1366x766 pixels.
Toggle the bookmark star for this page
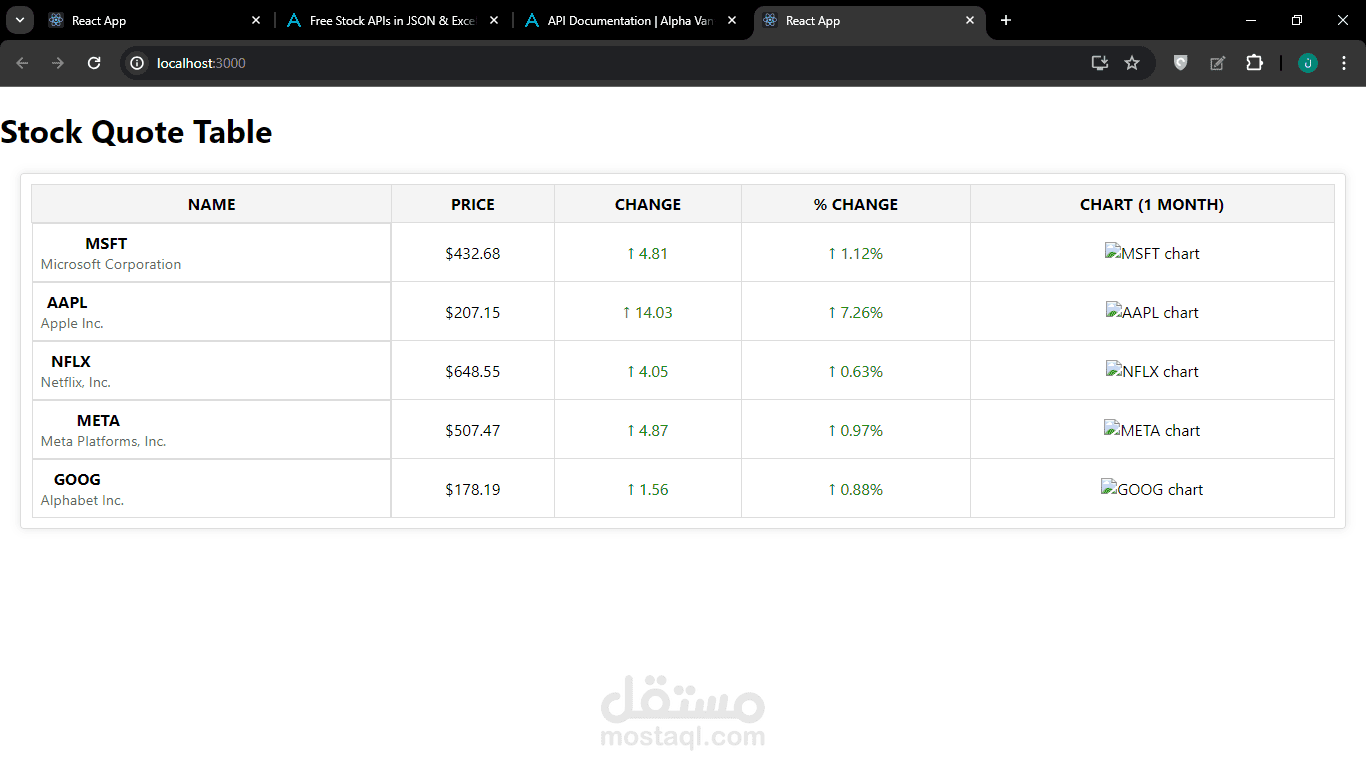point(1132,63)
